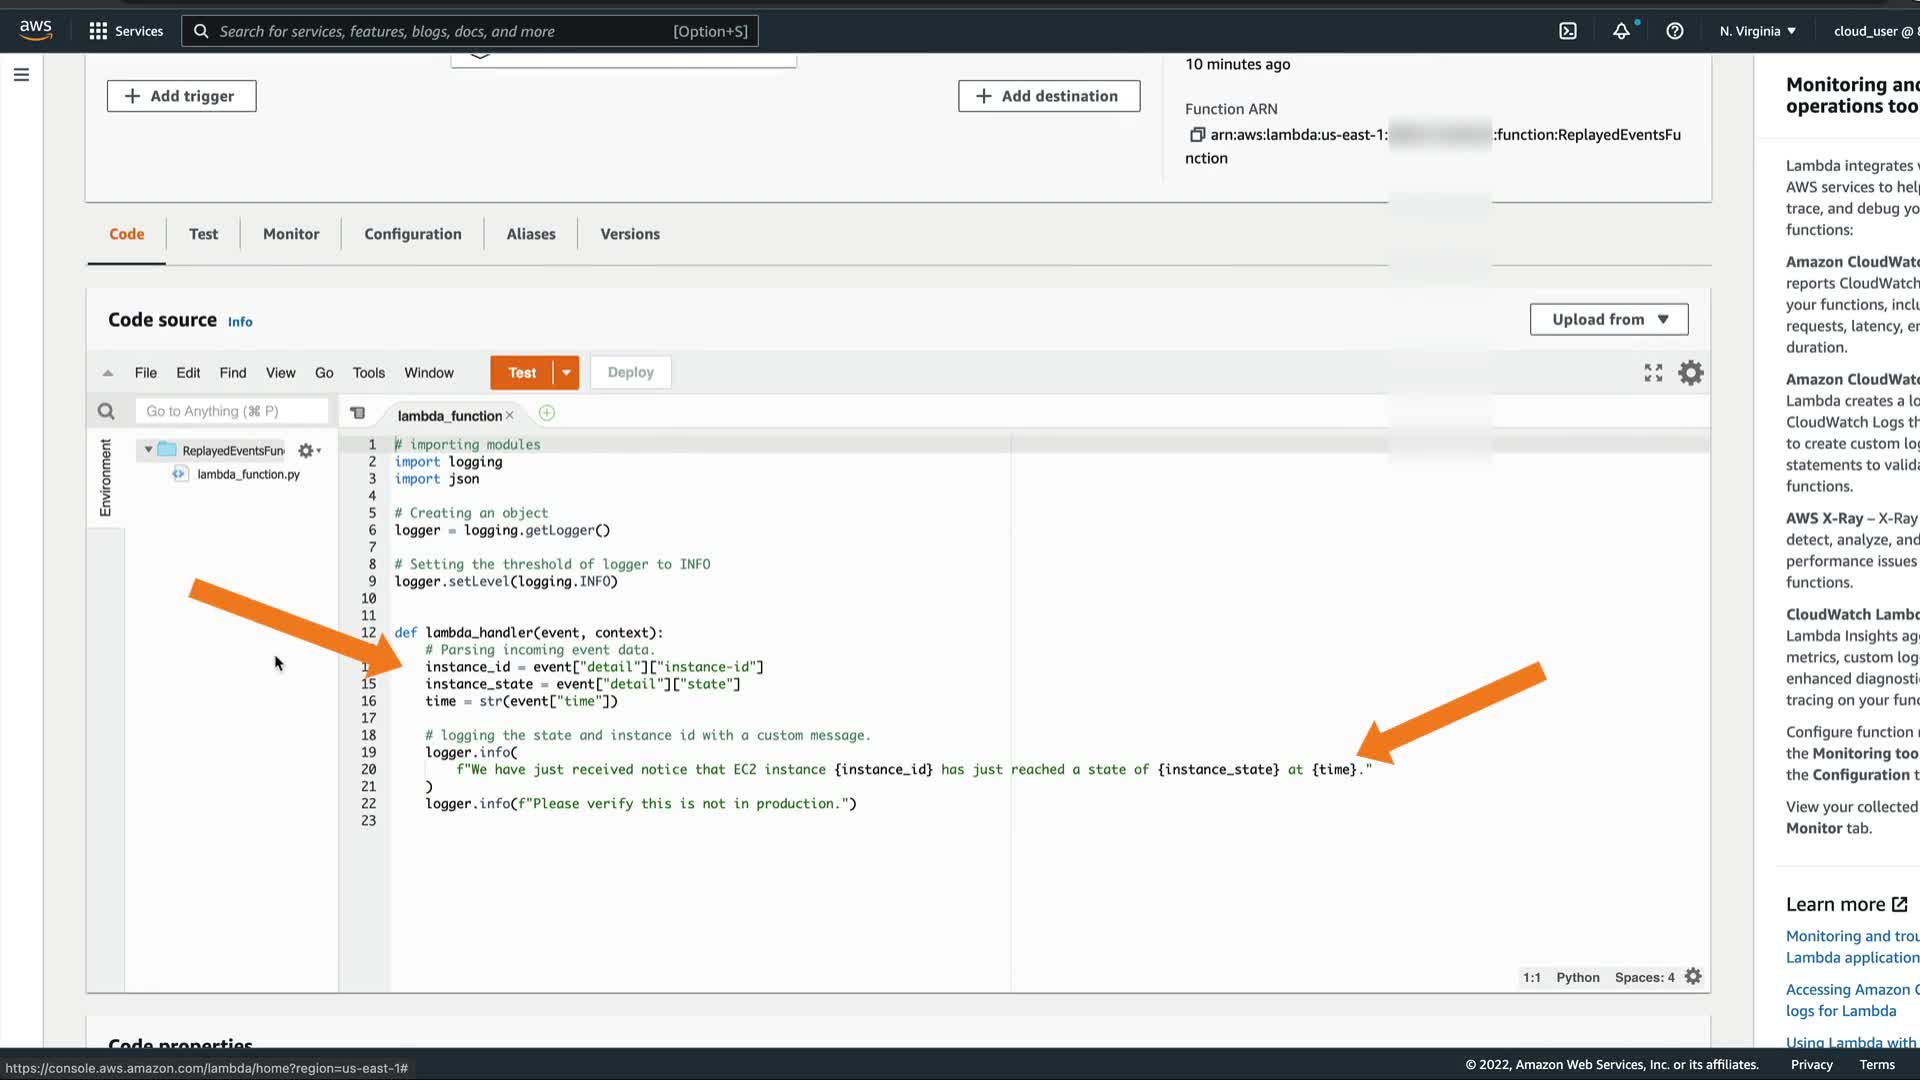The height and width of the screenshot is (1080, 1920).
Task: Expand the Test button dropdown arrow
Action: point(566,373)
